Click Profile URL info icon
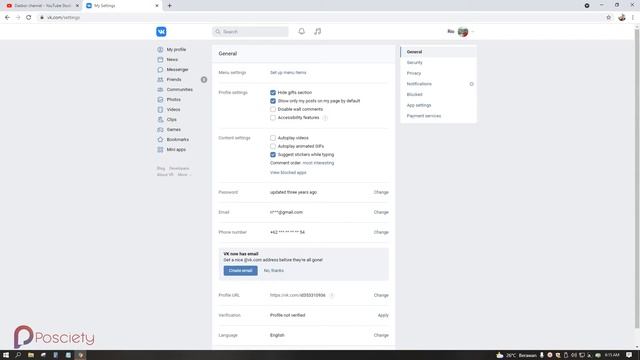Viewport: 640px width, 360px height. point(332,295)
